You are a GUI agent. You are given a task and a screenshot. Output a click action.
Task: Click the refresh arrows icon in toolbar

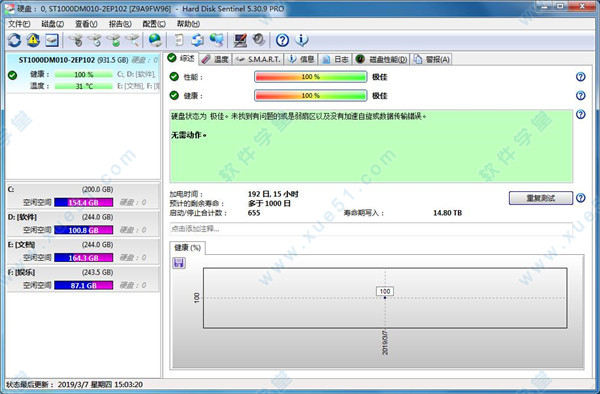15,40
